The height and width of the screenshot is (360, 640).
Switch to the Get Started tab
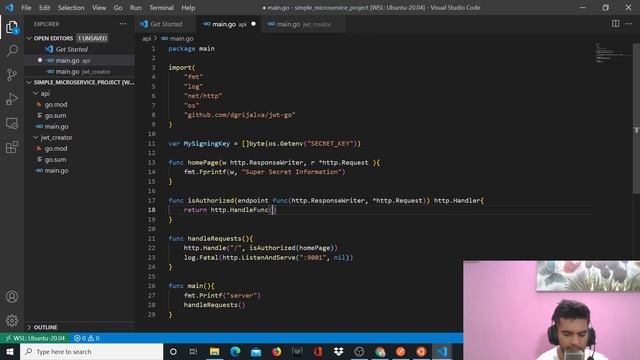point(166,24)
